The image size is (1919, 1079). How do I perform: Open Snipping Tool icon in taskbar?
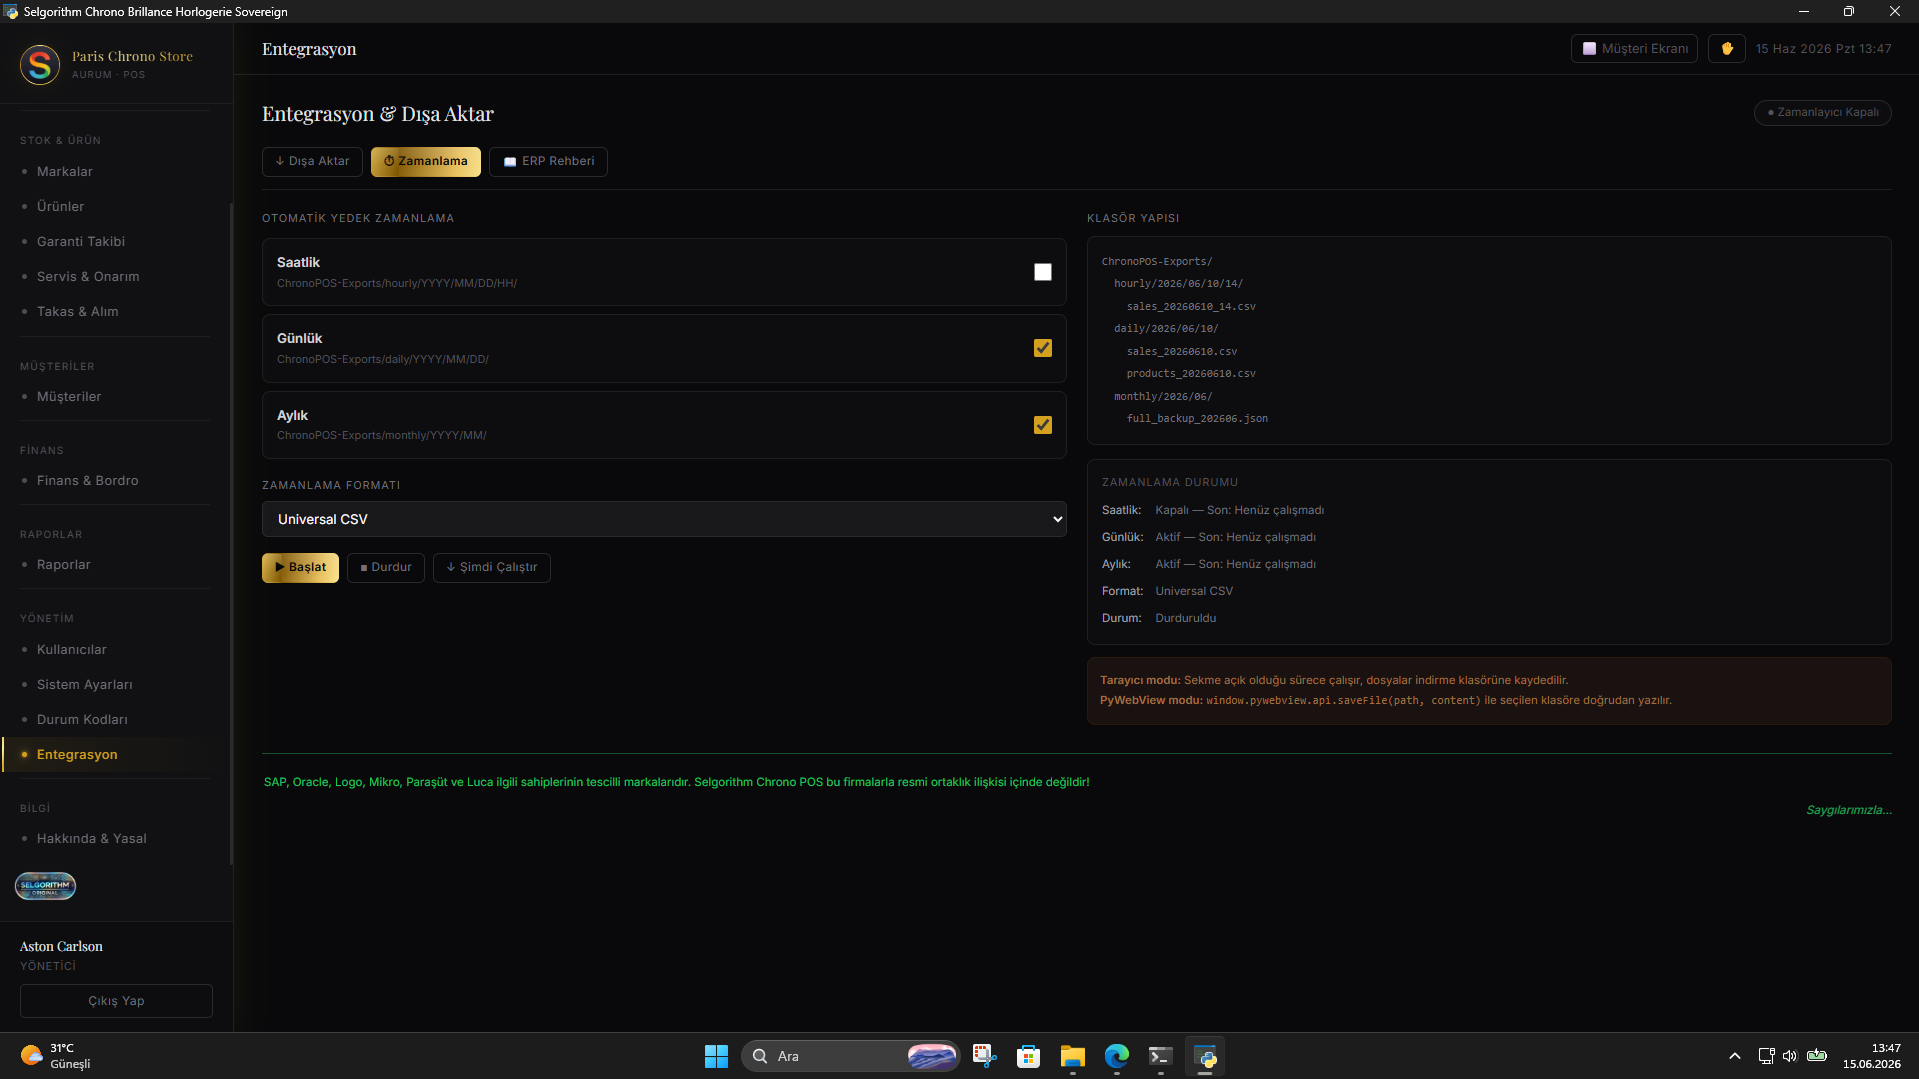click(x=985, y=1056)
